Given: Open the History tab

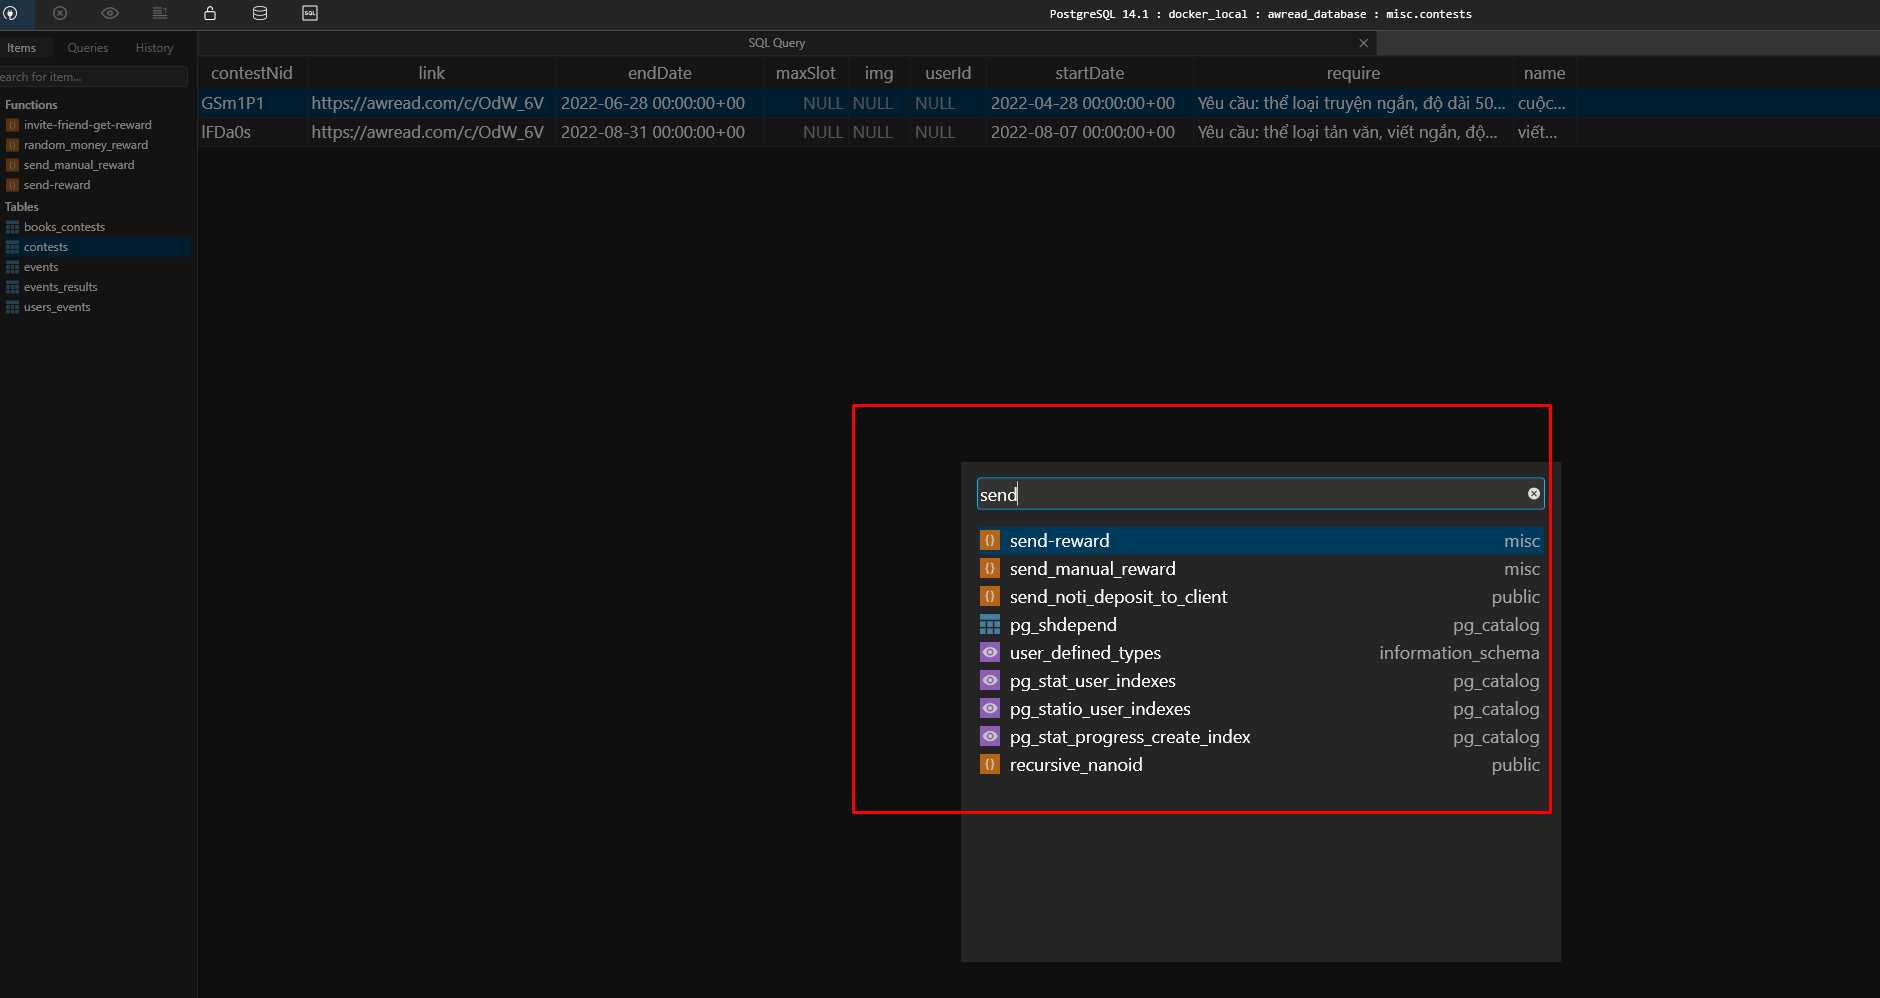Looking at the screenshot, I should pyautogui.click(x=153, y=47).
